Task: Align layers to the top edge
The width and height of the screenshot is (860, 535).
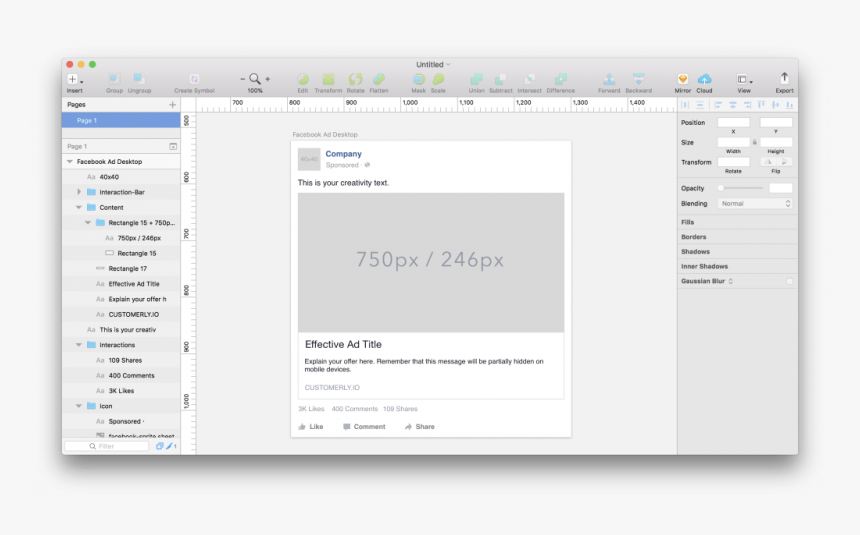Action: pos(761,105)
